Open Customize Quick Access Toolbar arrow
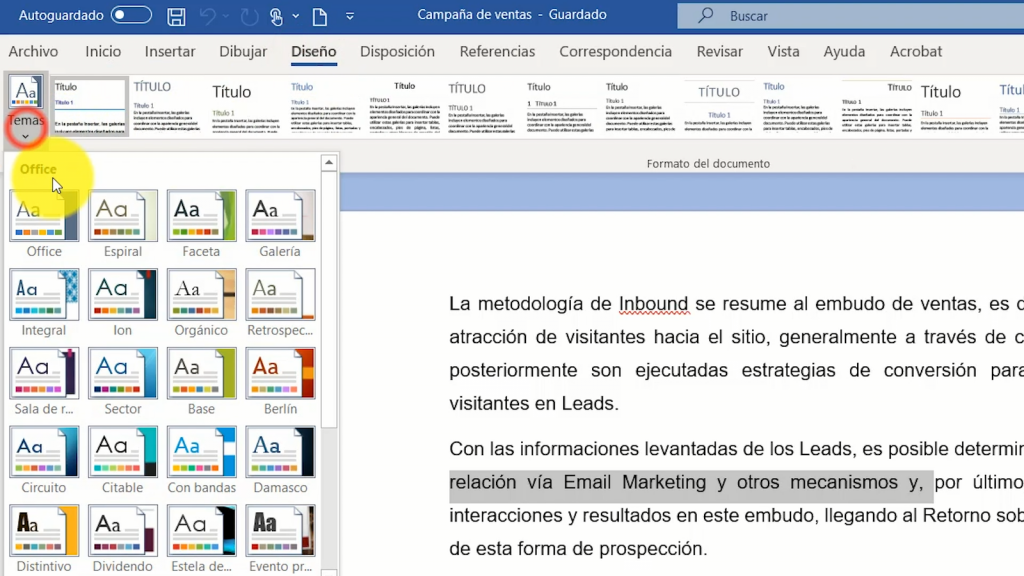Viewport: 1024px width, 576px height. (350, 16)
